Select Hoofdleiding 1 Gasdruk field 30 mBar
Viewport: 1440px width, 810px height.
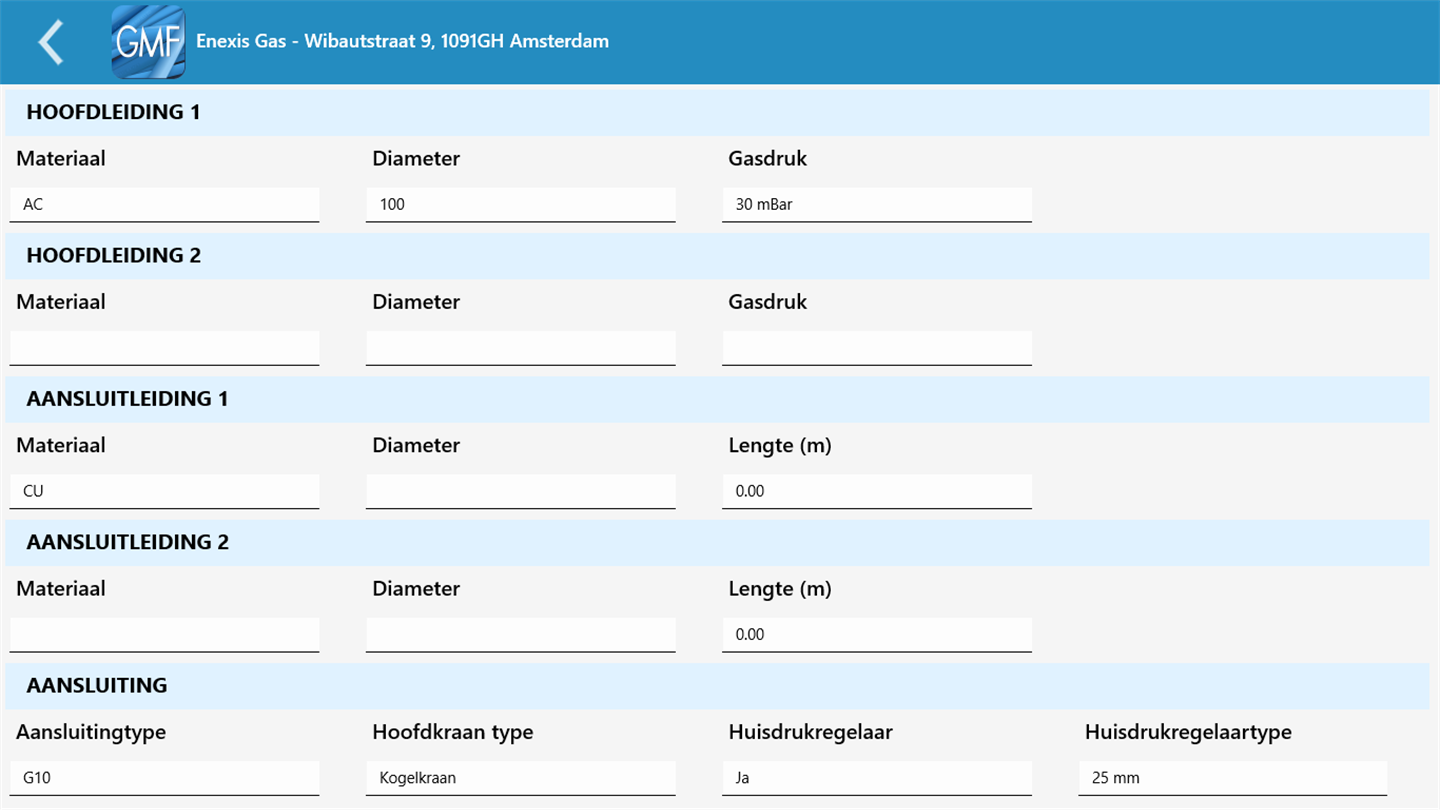click(x=877, y=204)
